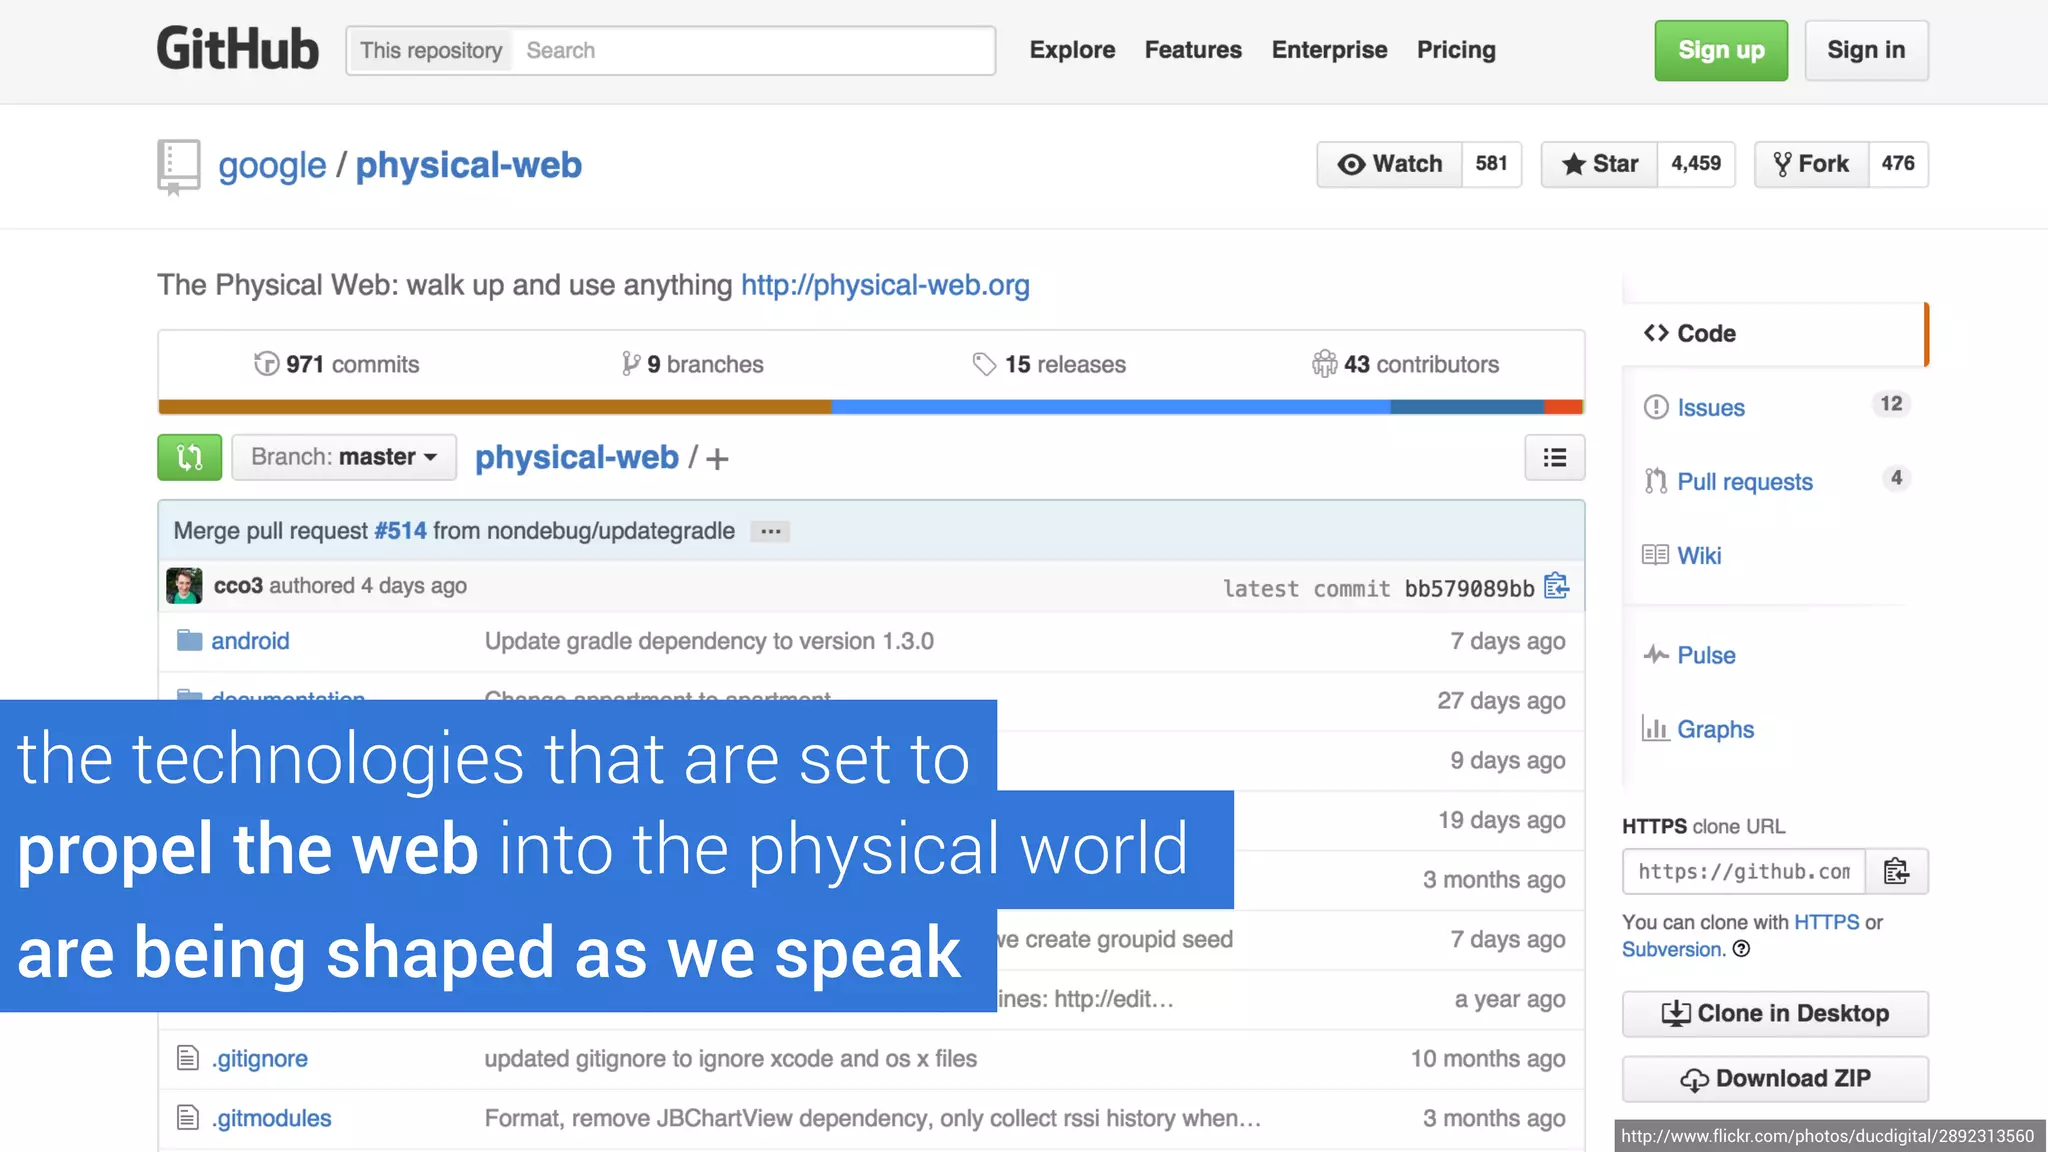
Task: Click the Star button
Action: point(1599,164)
